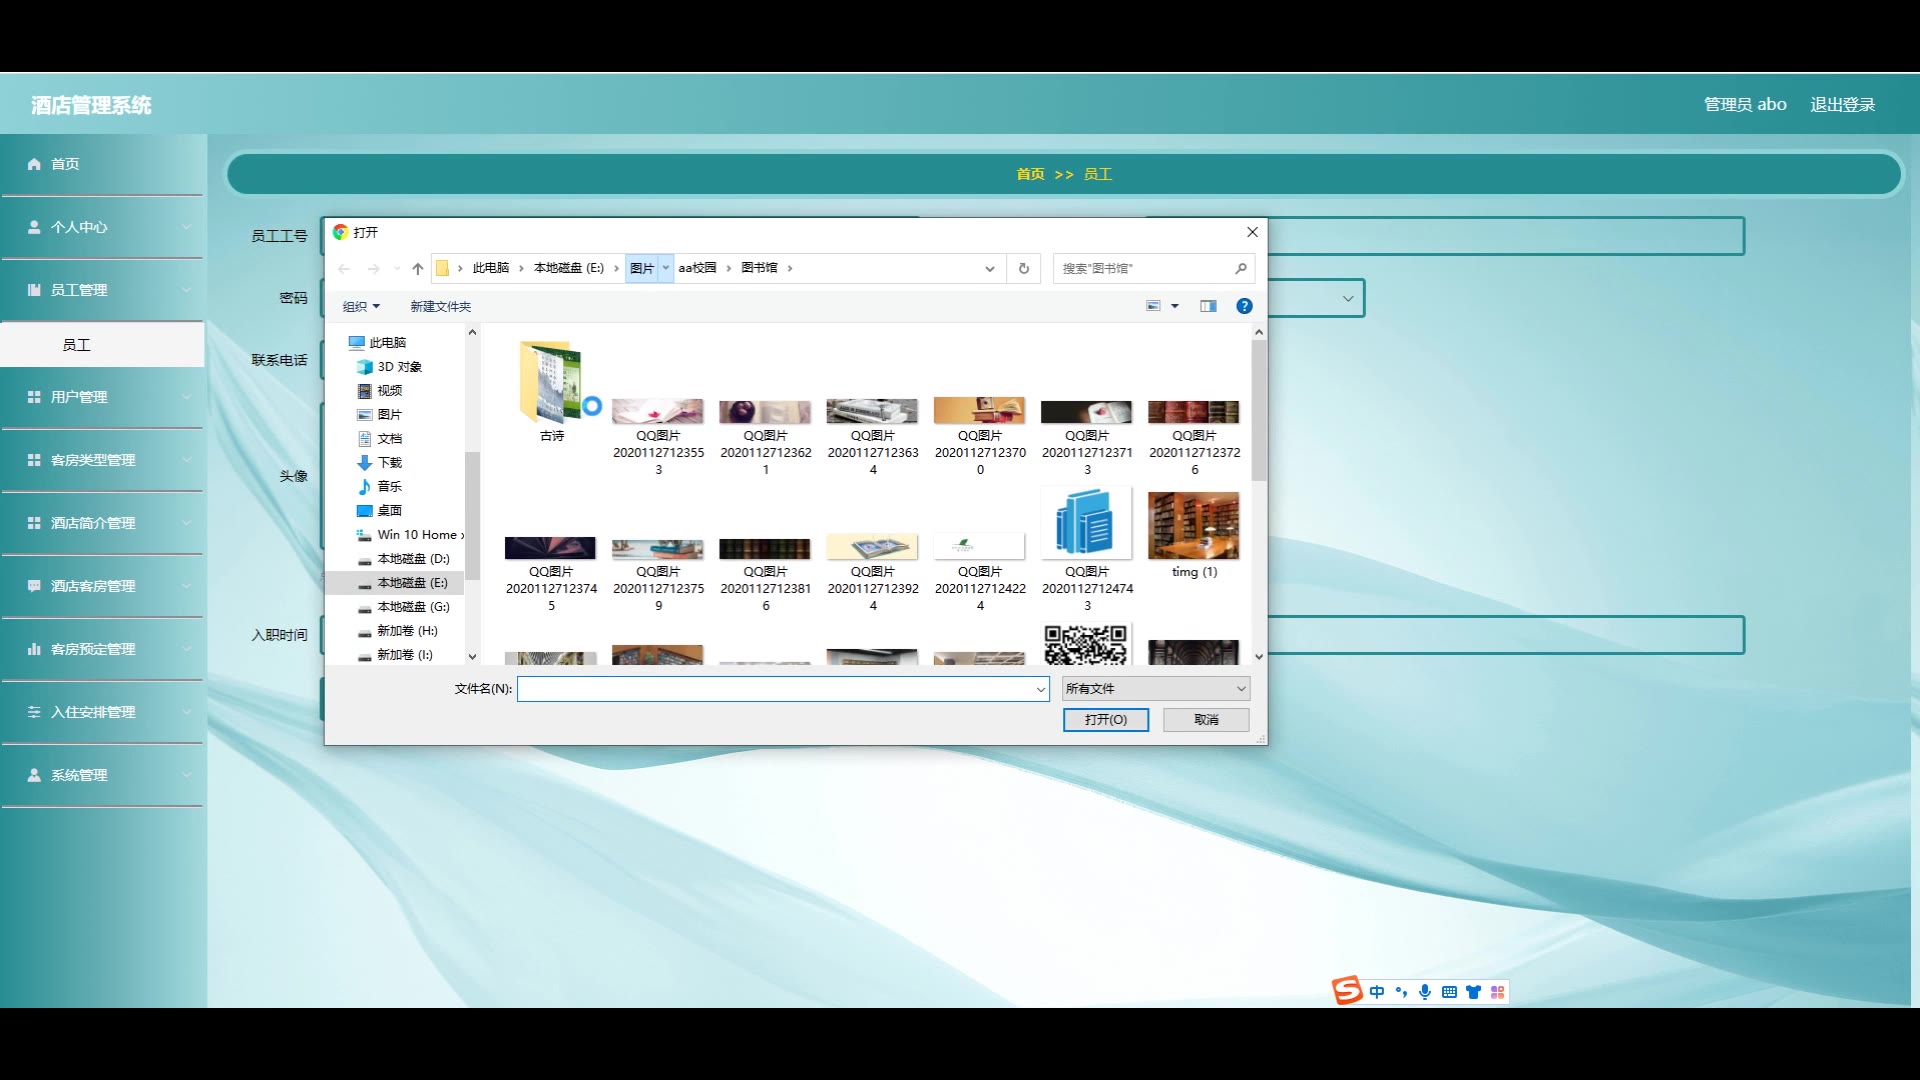Select timg (1) library image
The height and width of the screenshot is (1080, 1920).
click(x=1194, y=534)
